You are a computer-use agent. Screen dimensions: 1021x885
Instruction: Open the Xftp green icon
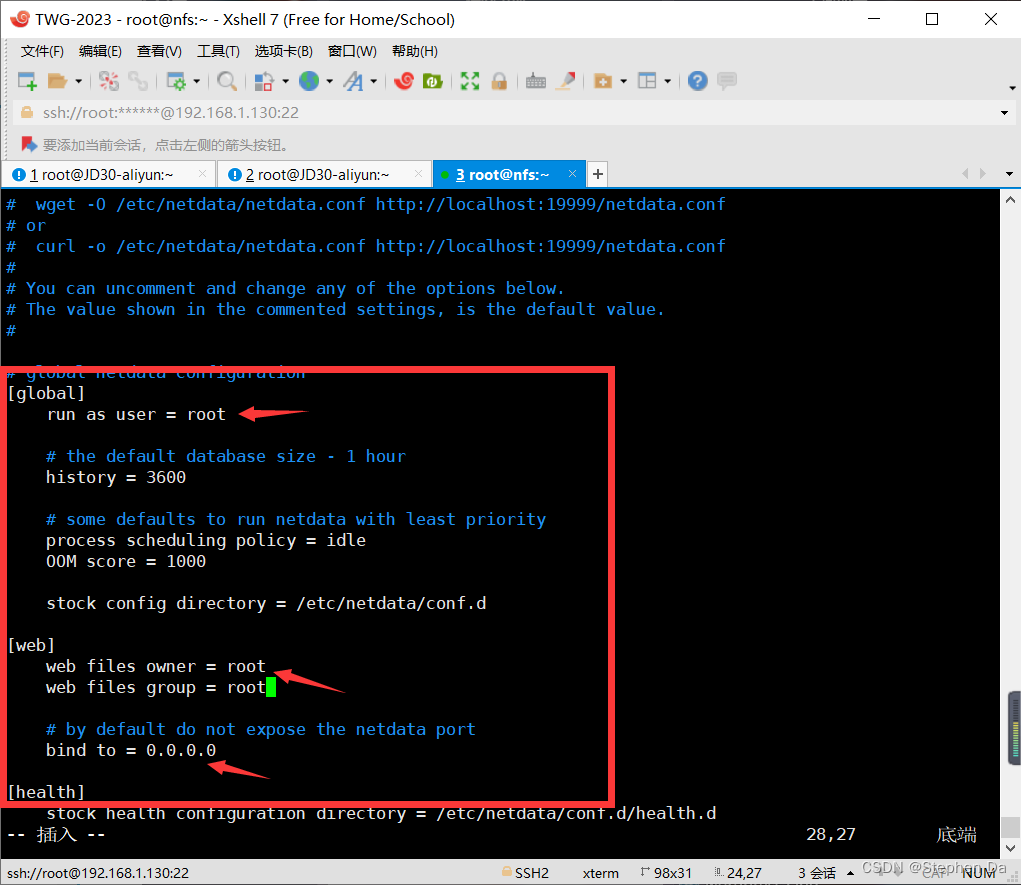point(432,81)
